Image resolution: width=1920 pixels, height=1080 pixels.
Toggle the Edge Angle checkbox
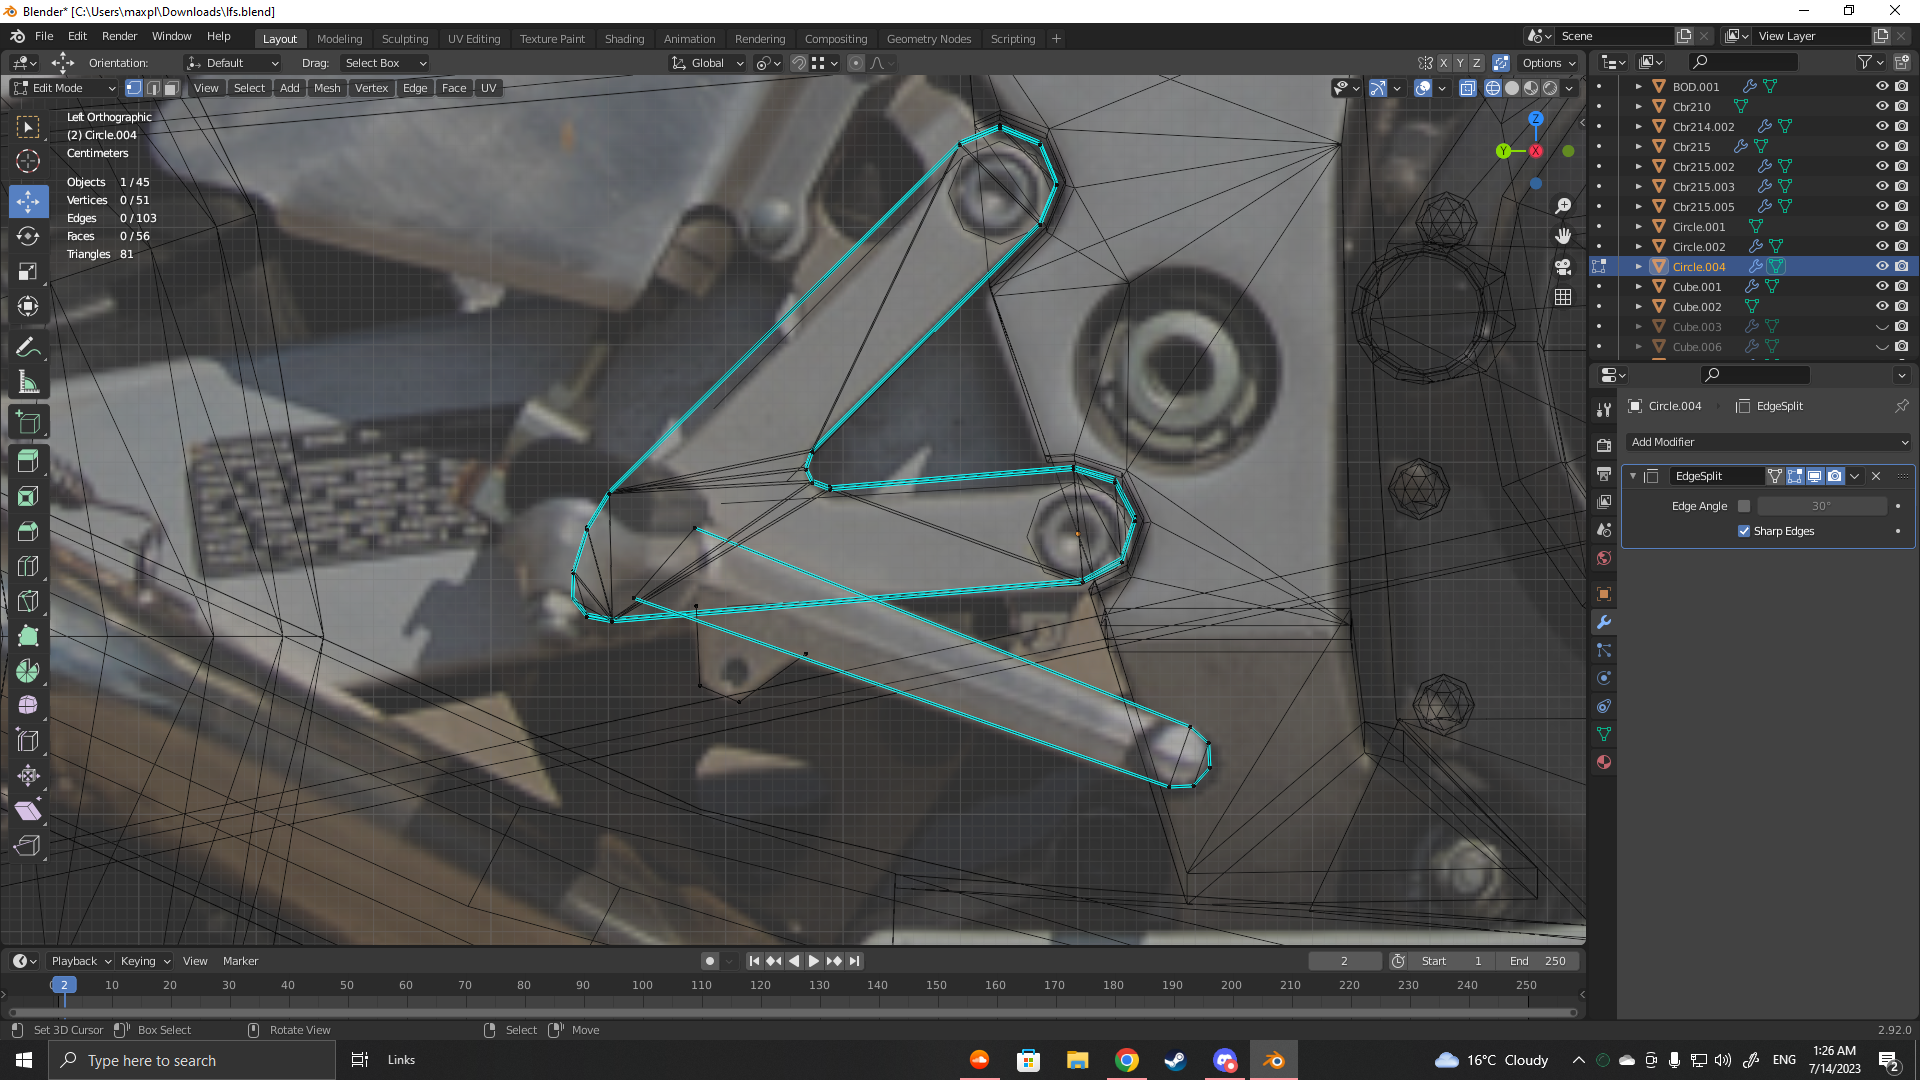pyautogui.click(x=1744, y=506)
